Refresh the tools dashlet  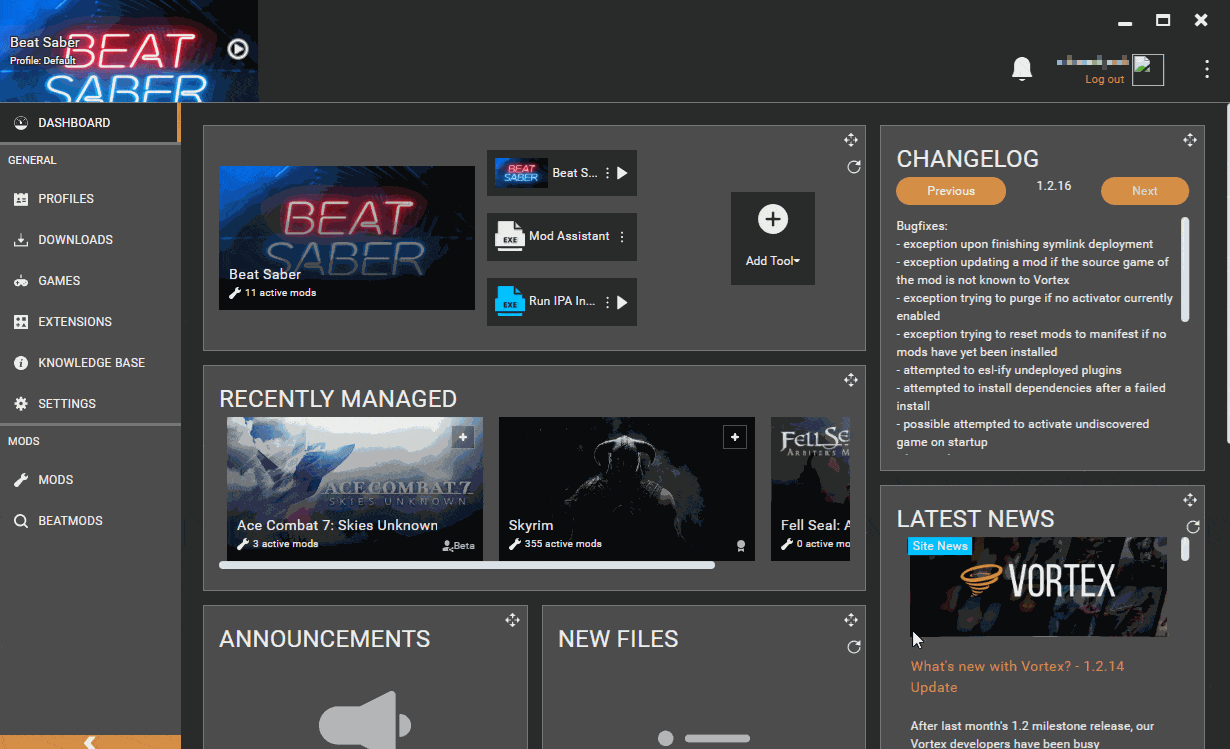tap(853, 167)
